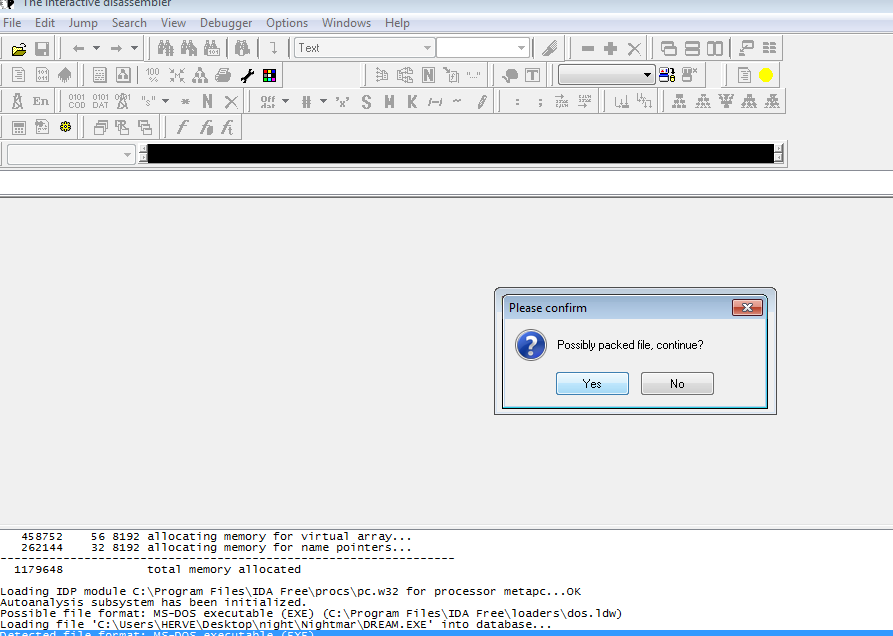Click the K stack variable icon
893x636 pixels.
click(412, 102)
